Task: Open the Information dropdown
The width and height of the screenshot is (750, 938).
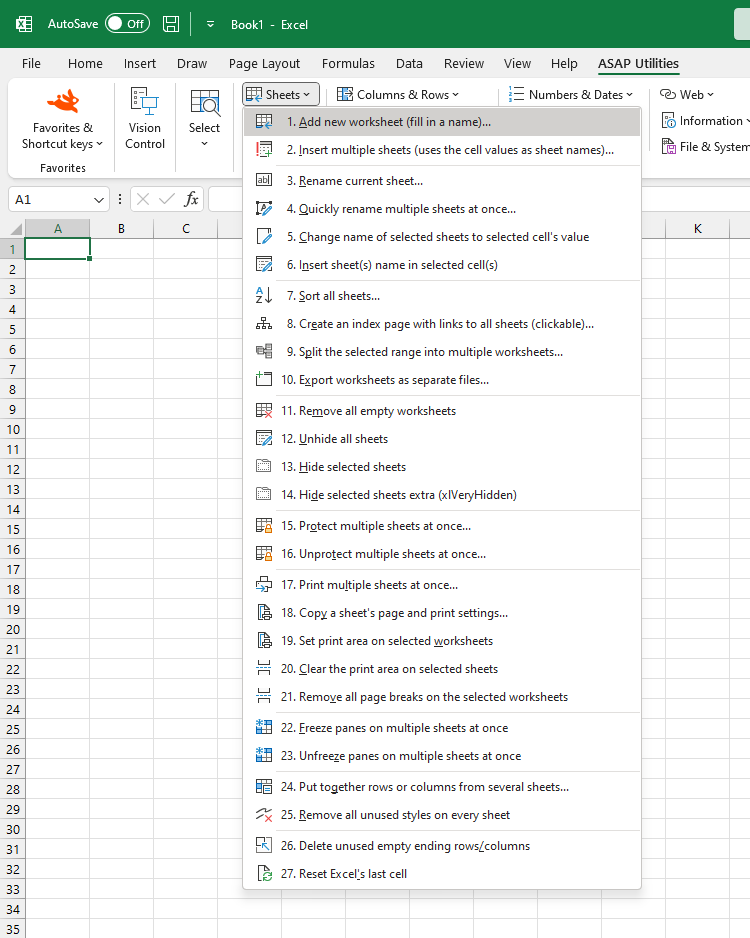Action: pos(705,121)
